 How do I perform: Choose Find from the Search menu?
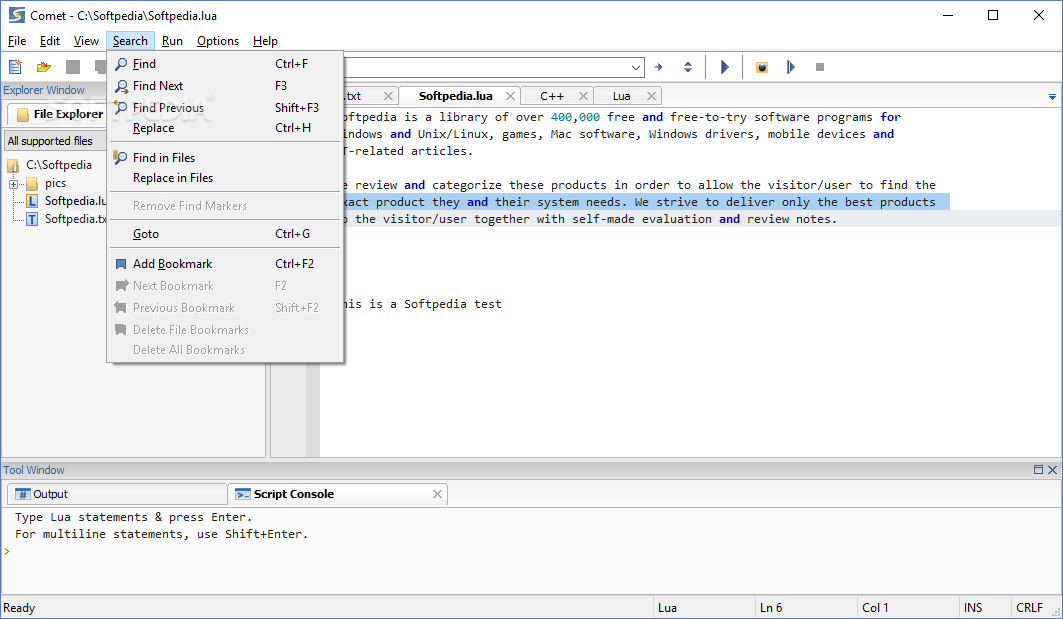[x=225, y=64]
